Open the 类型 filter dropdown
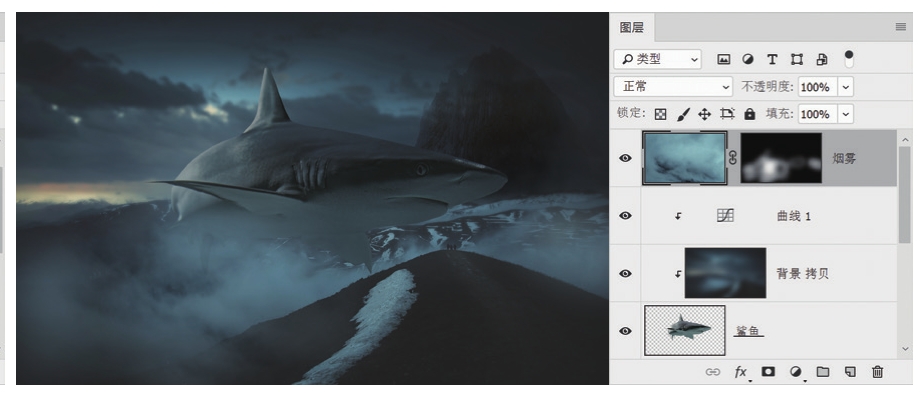This screenshot has height=393, width=921. tap(658, 59)
